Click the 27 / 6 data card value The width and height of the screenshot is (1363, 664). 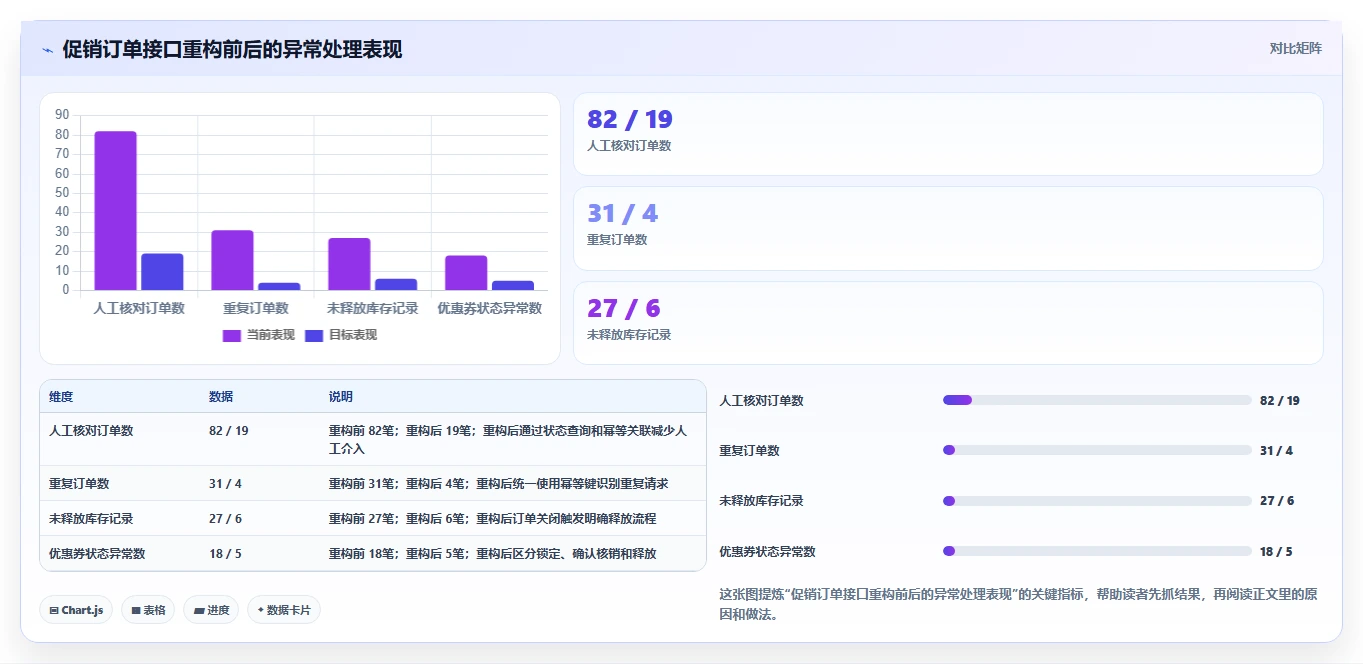[x=624, y=308]
